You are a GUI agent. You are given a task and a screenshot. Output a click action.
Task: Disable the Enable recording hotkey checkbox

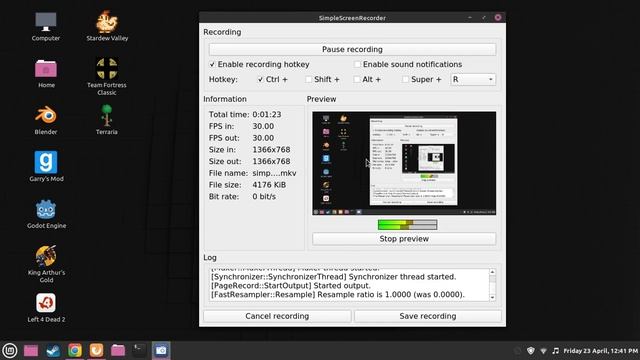point(212,64)
